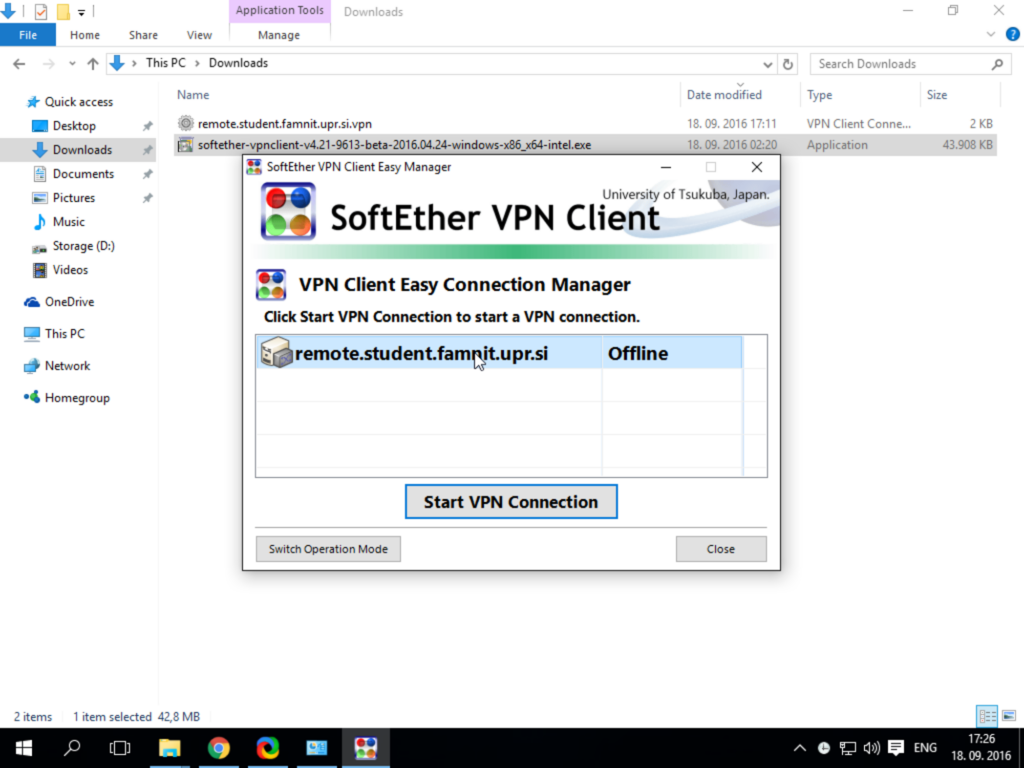1024x768 pixels.
Task: Switch to large thumbnails view icon
Action: click(x=1009, y=716)
